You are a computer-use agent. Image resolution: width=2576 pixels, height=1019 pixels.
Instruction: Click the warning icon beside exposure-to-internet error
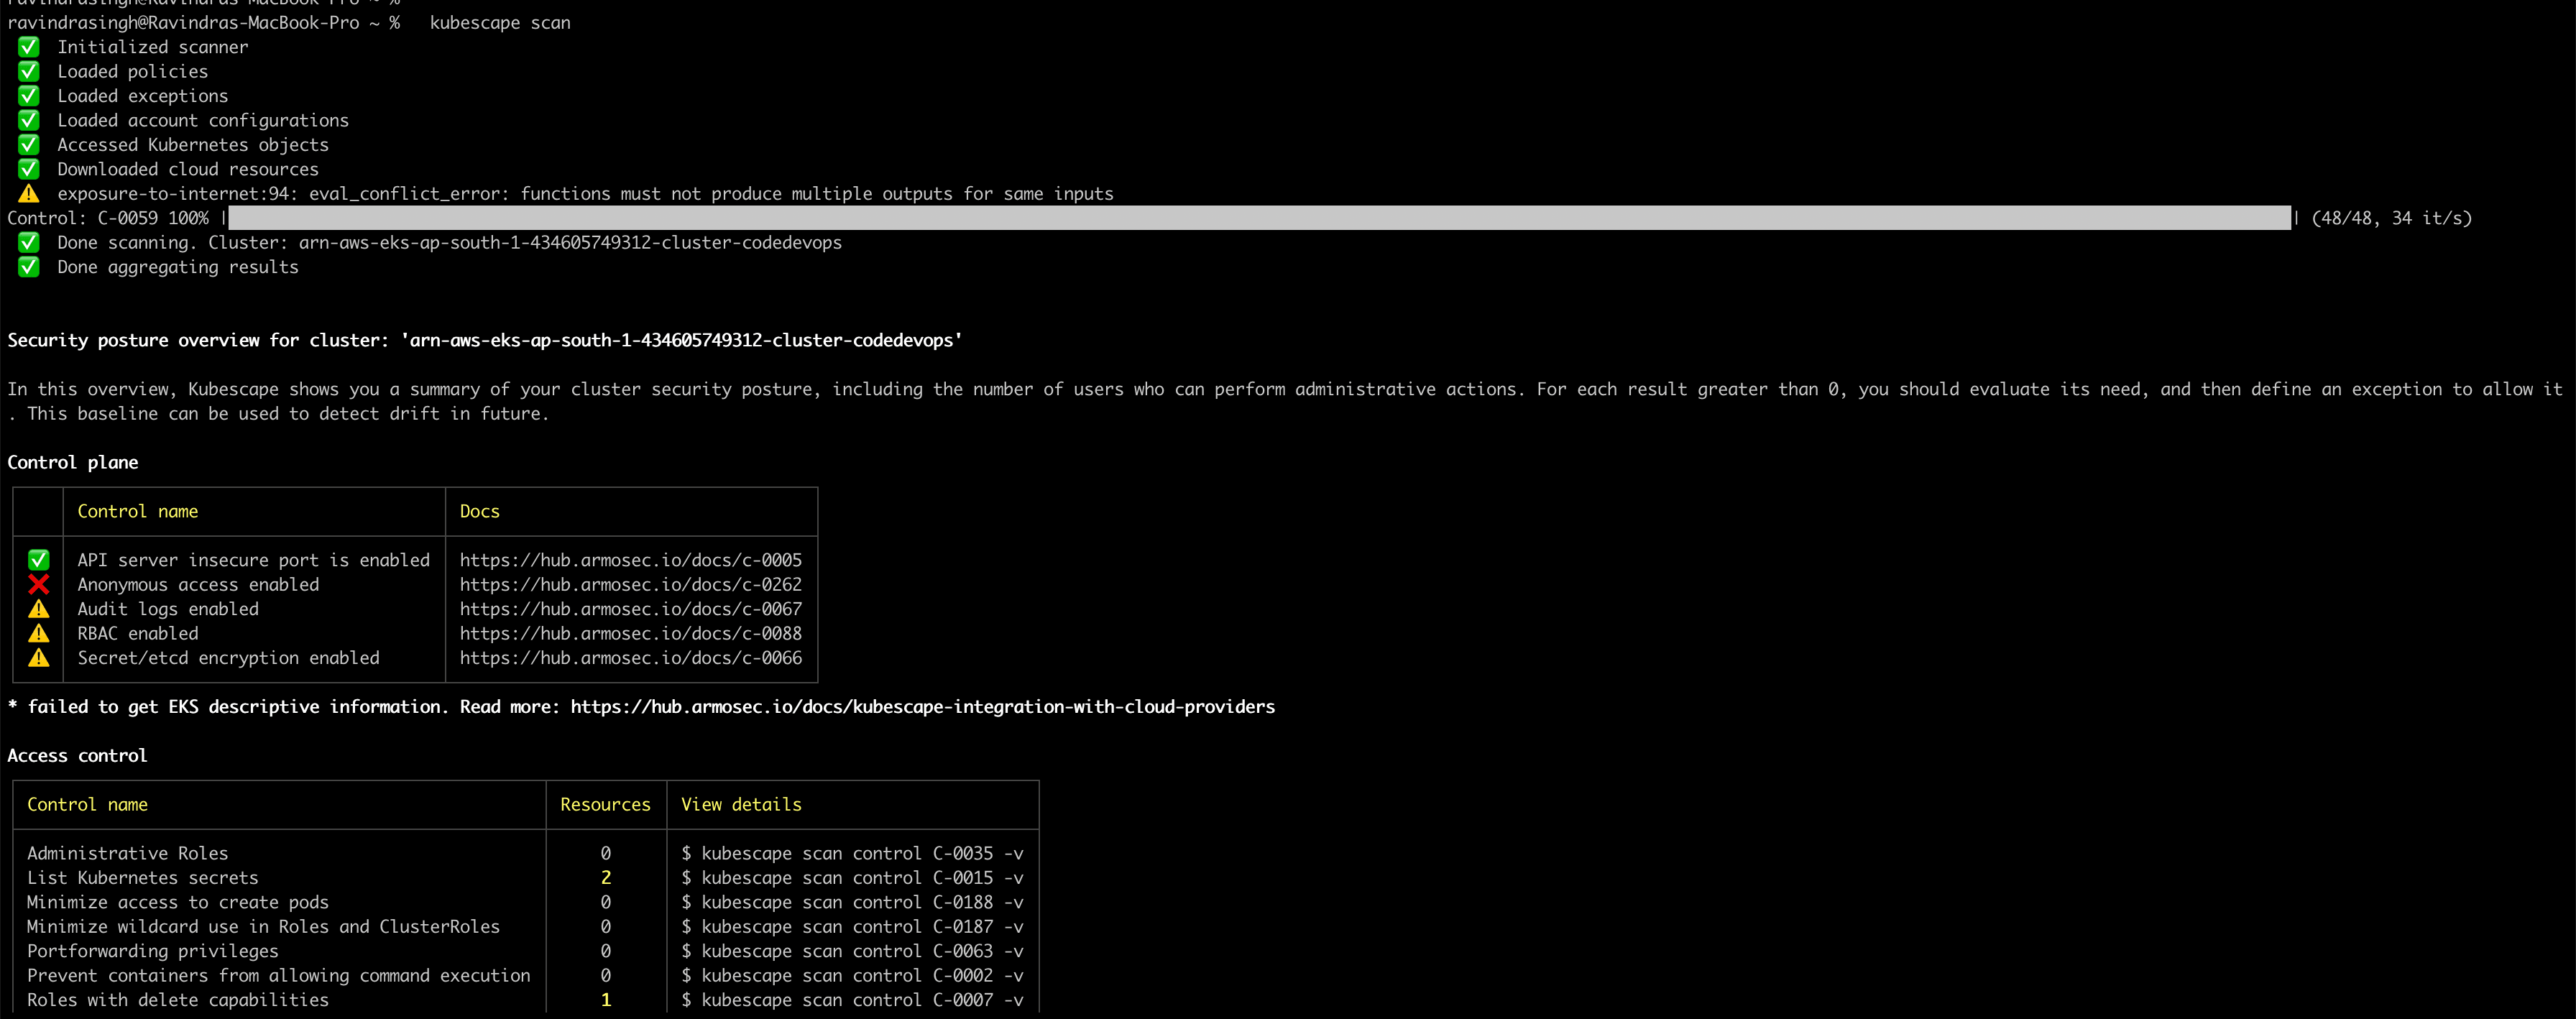[29, 193]
